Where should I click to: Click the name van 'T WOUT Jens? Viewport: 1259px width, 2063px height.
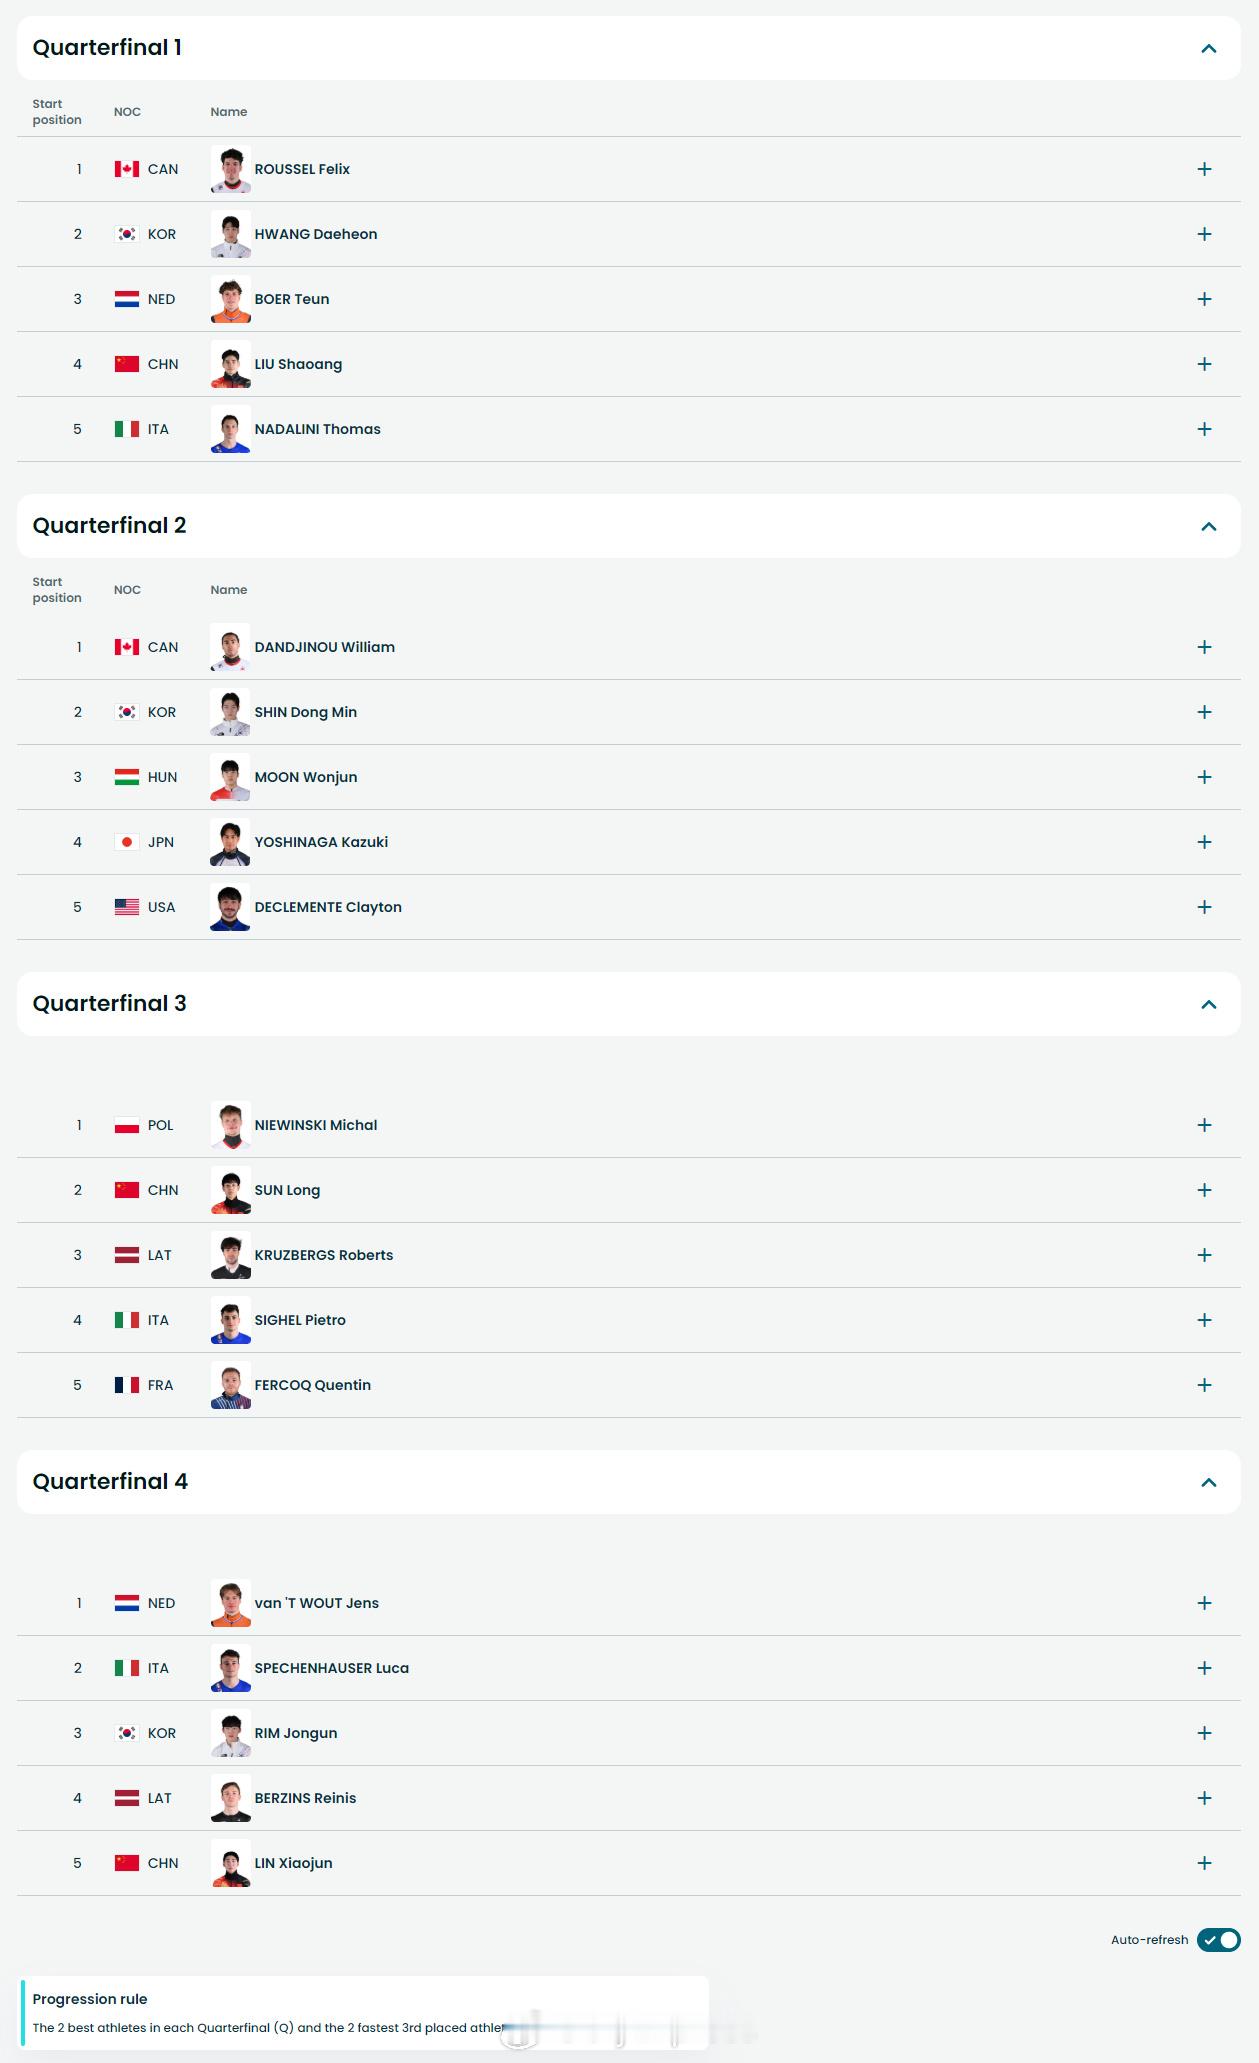coord(316,1603)
